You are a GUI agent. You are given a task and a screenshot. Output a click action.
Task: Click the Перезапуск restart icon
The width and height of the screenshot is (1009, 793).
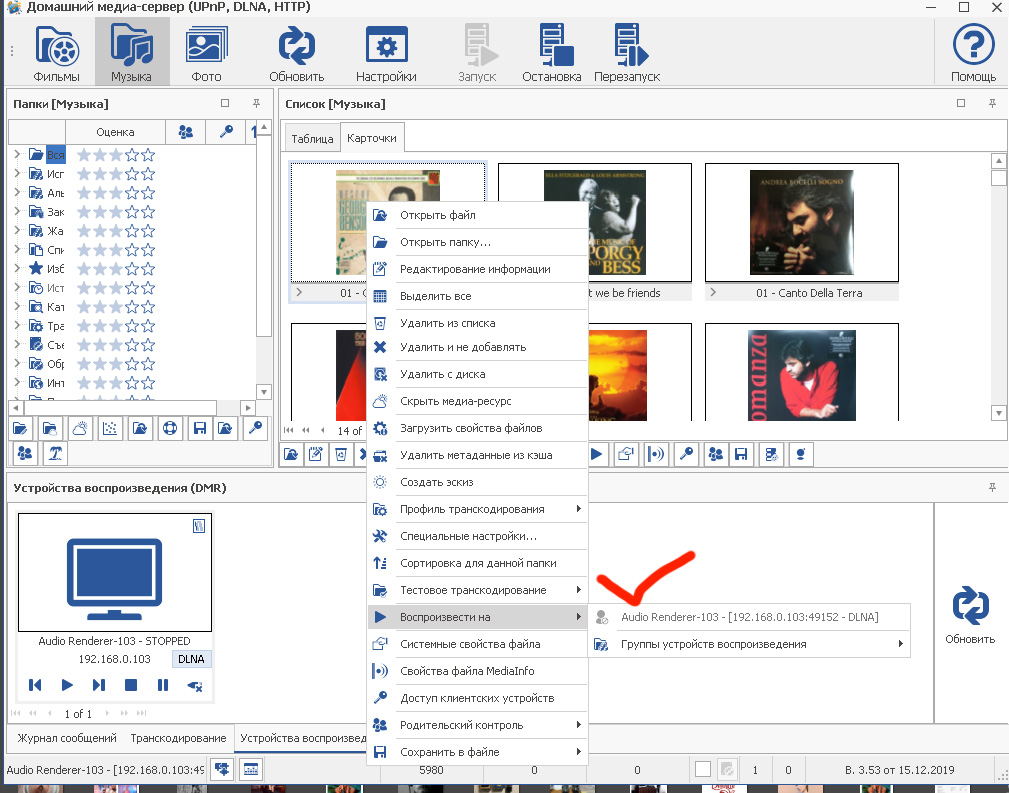point(626,51)
